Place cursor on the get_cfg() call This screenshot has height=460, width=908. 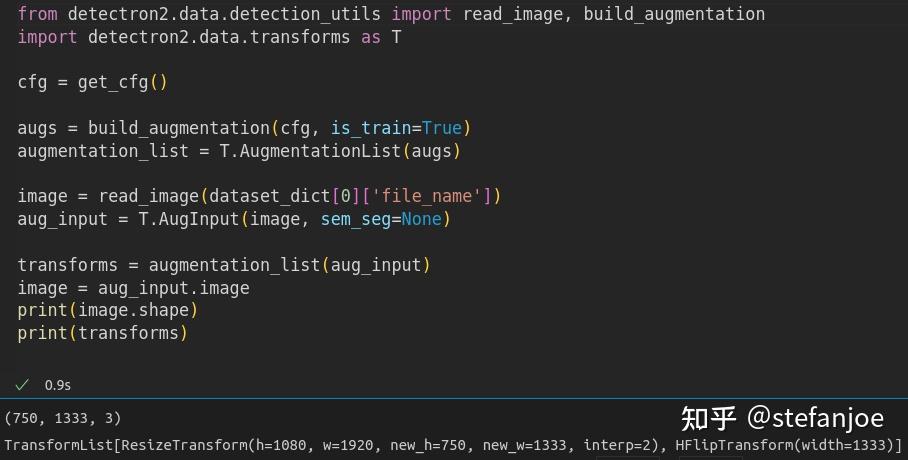coord(122,83)
